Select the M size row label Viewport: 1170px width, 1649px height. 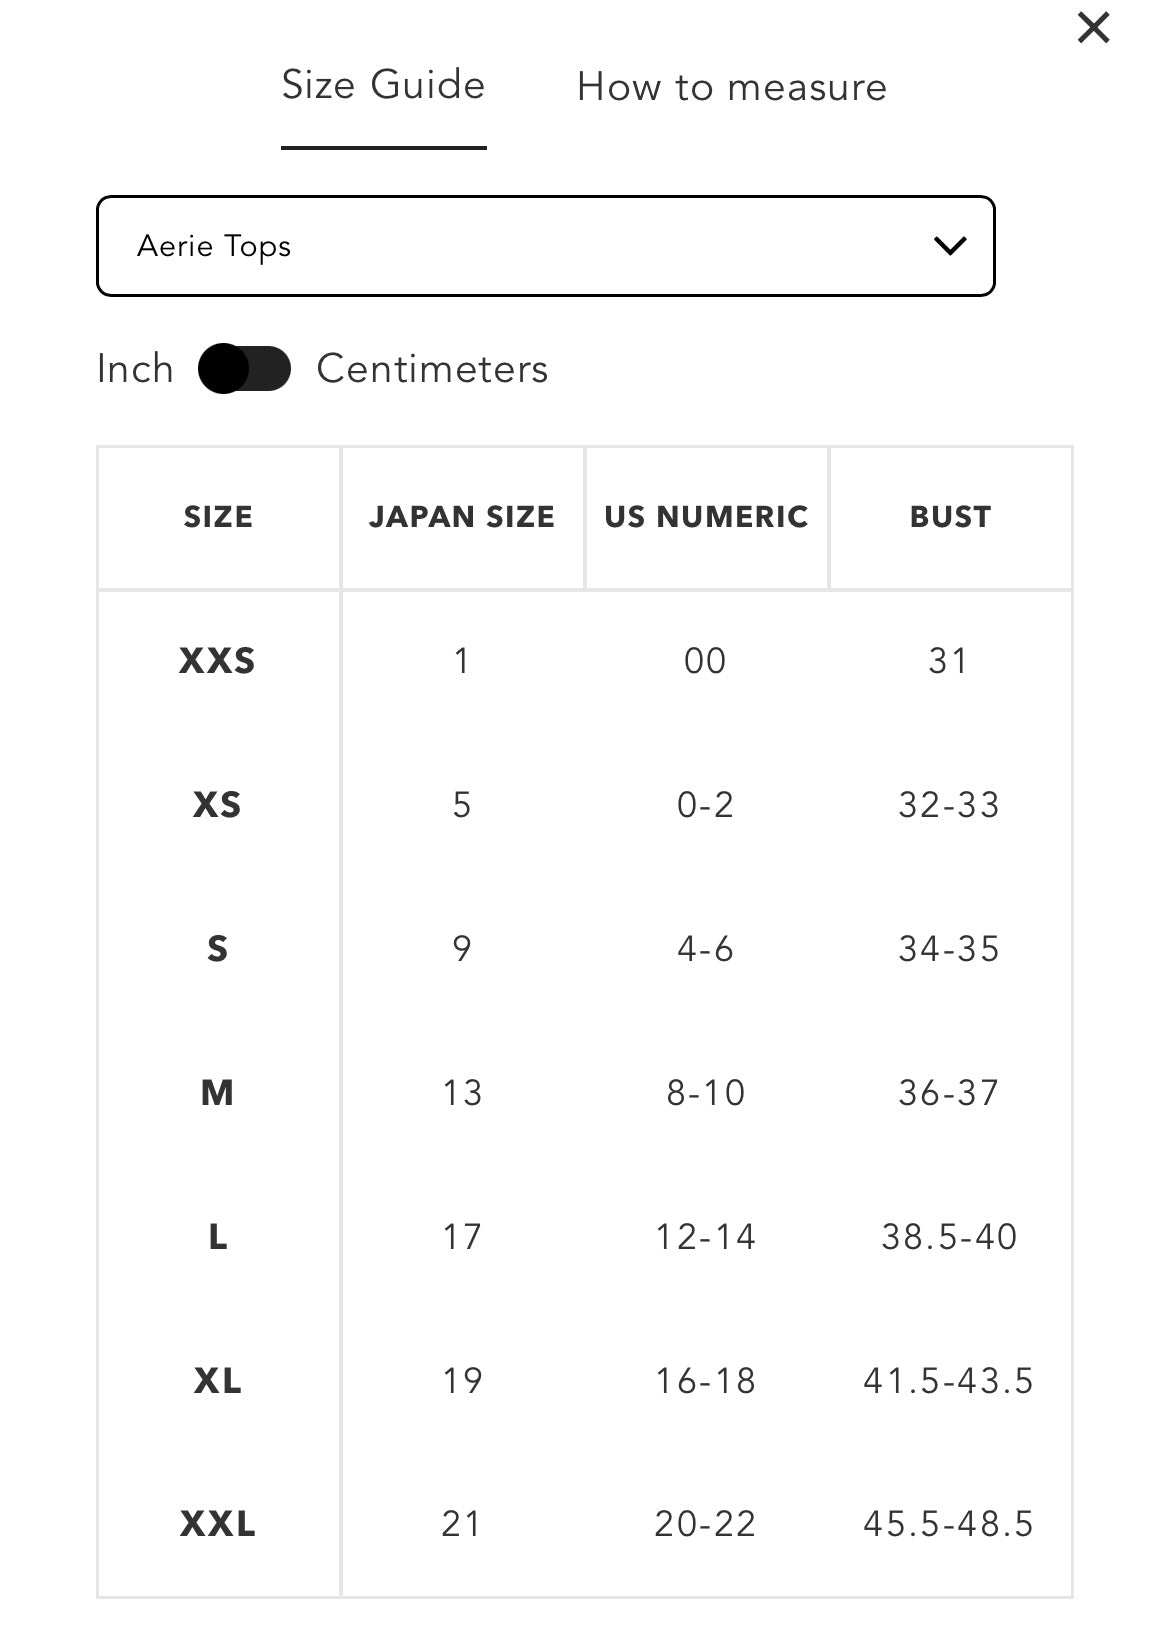point(218,1093)
